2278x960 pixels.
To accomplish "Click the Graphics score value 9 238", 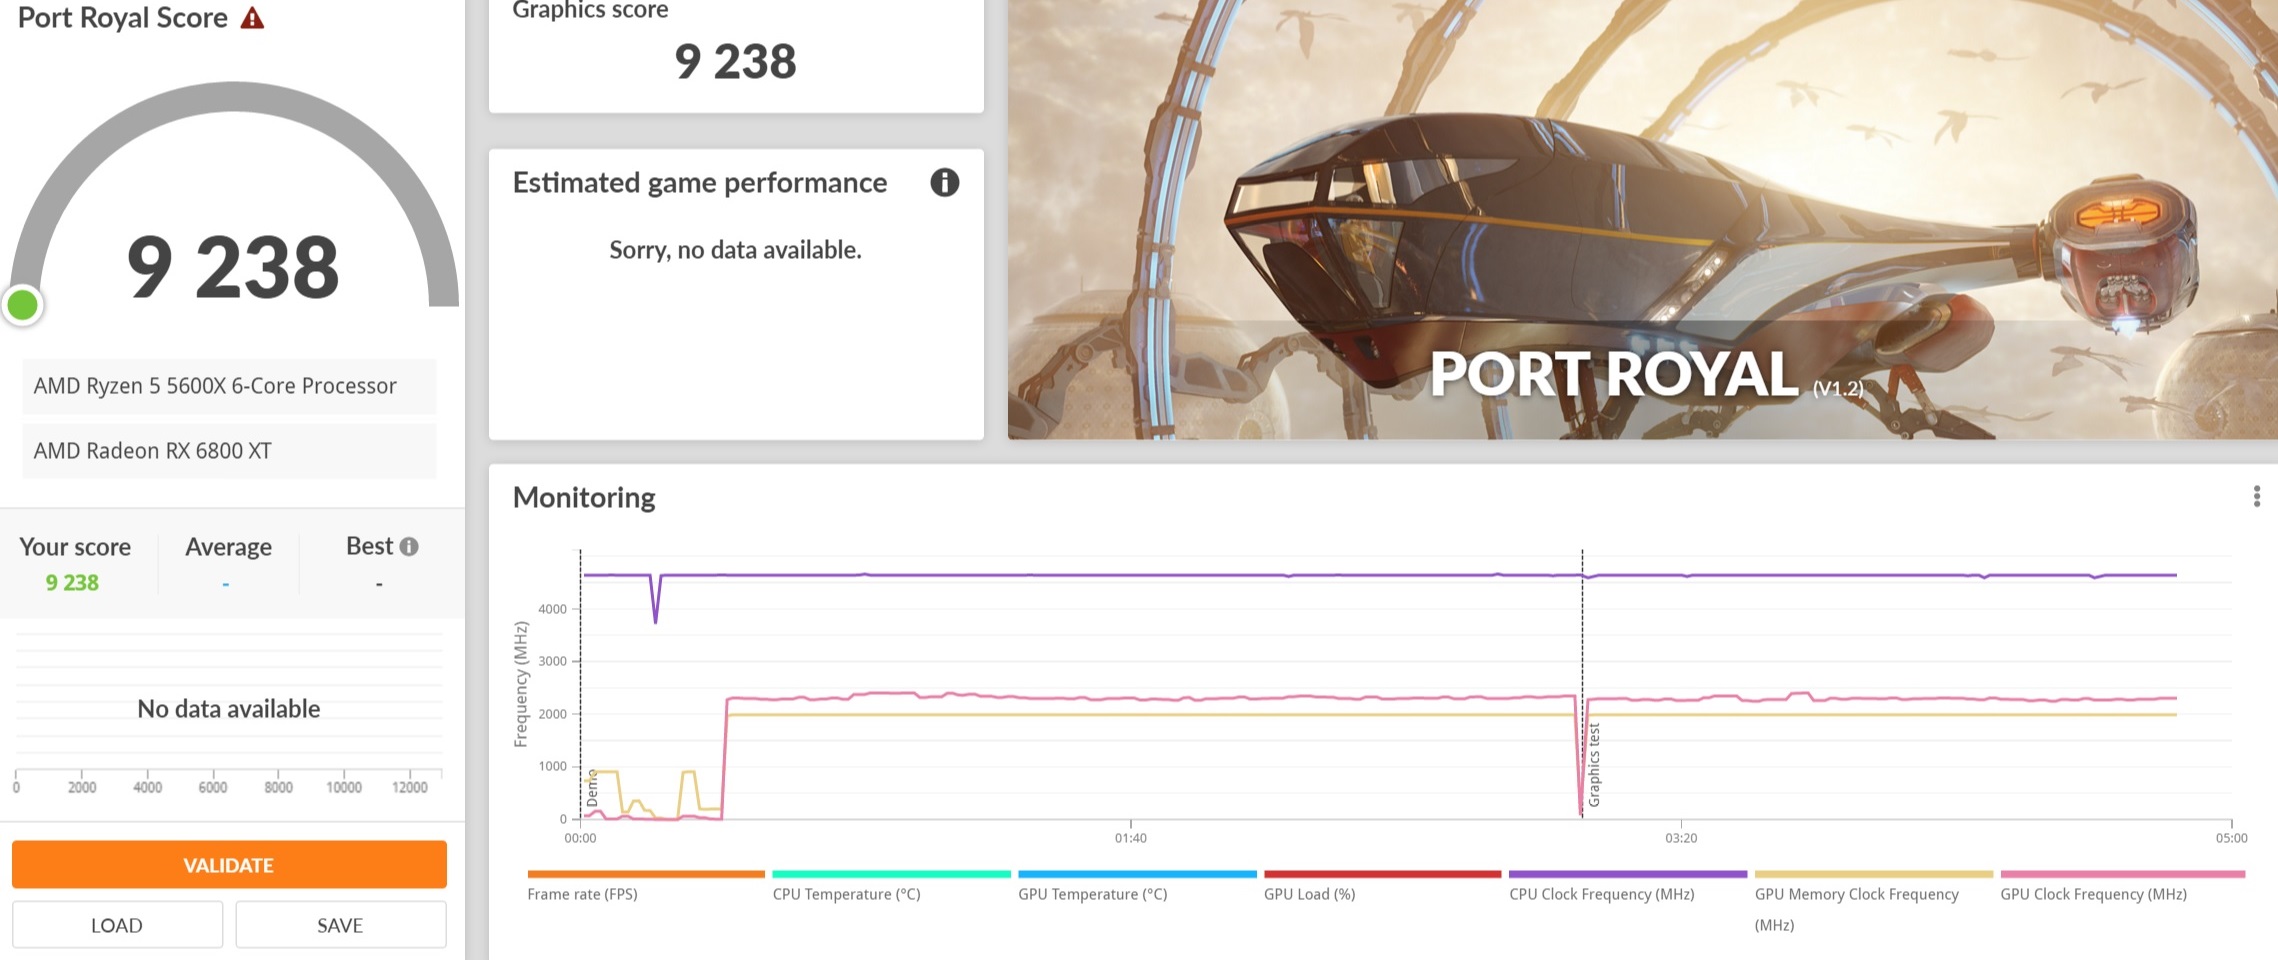I will click(x=735, y=61).
